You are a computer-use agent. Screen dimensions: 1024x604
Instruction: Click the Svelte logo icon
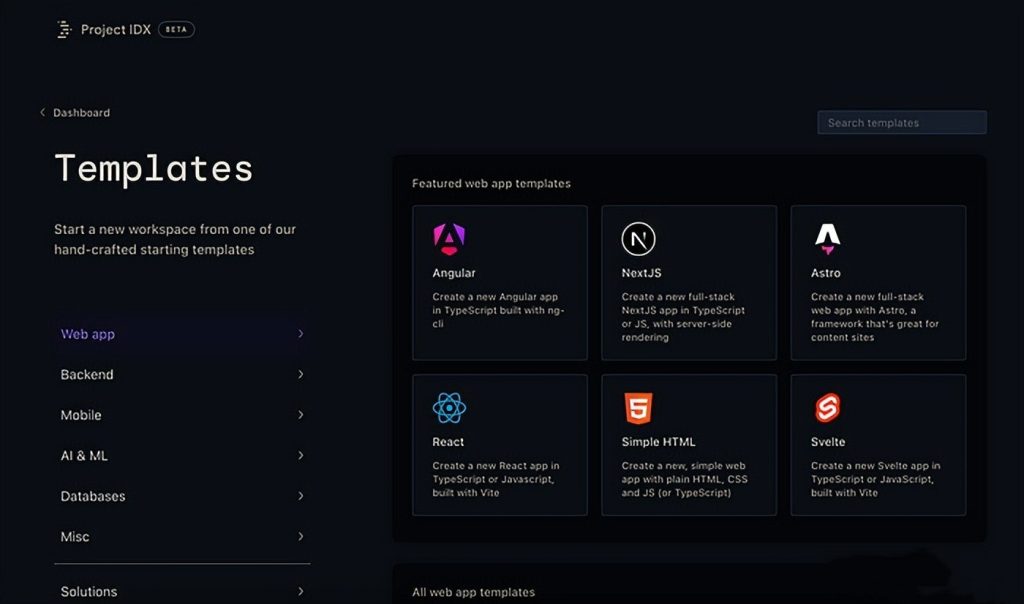click(x=827, y=408)
